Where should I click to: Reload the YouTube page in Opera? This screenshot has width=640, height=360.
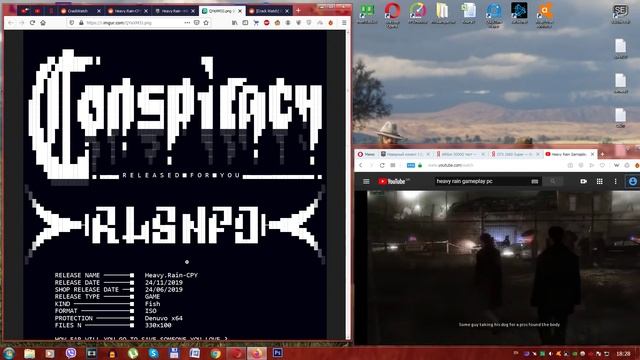pyautogui.click(x=382, y=165)
